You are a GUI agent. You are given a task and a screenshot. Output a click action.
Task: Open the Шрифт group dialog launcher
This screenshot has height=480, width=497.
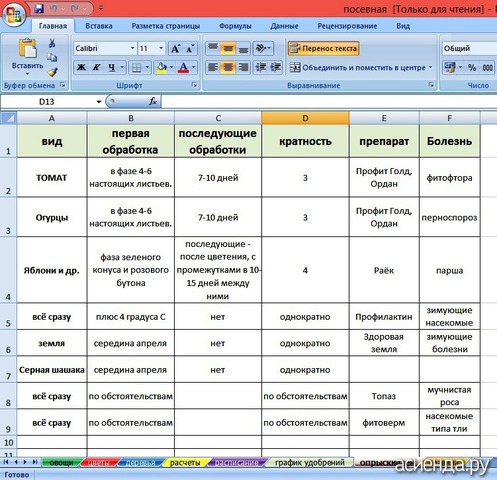194,85
